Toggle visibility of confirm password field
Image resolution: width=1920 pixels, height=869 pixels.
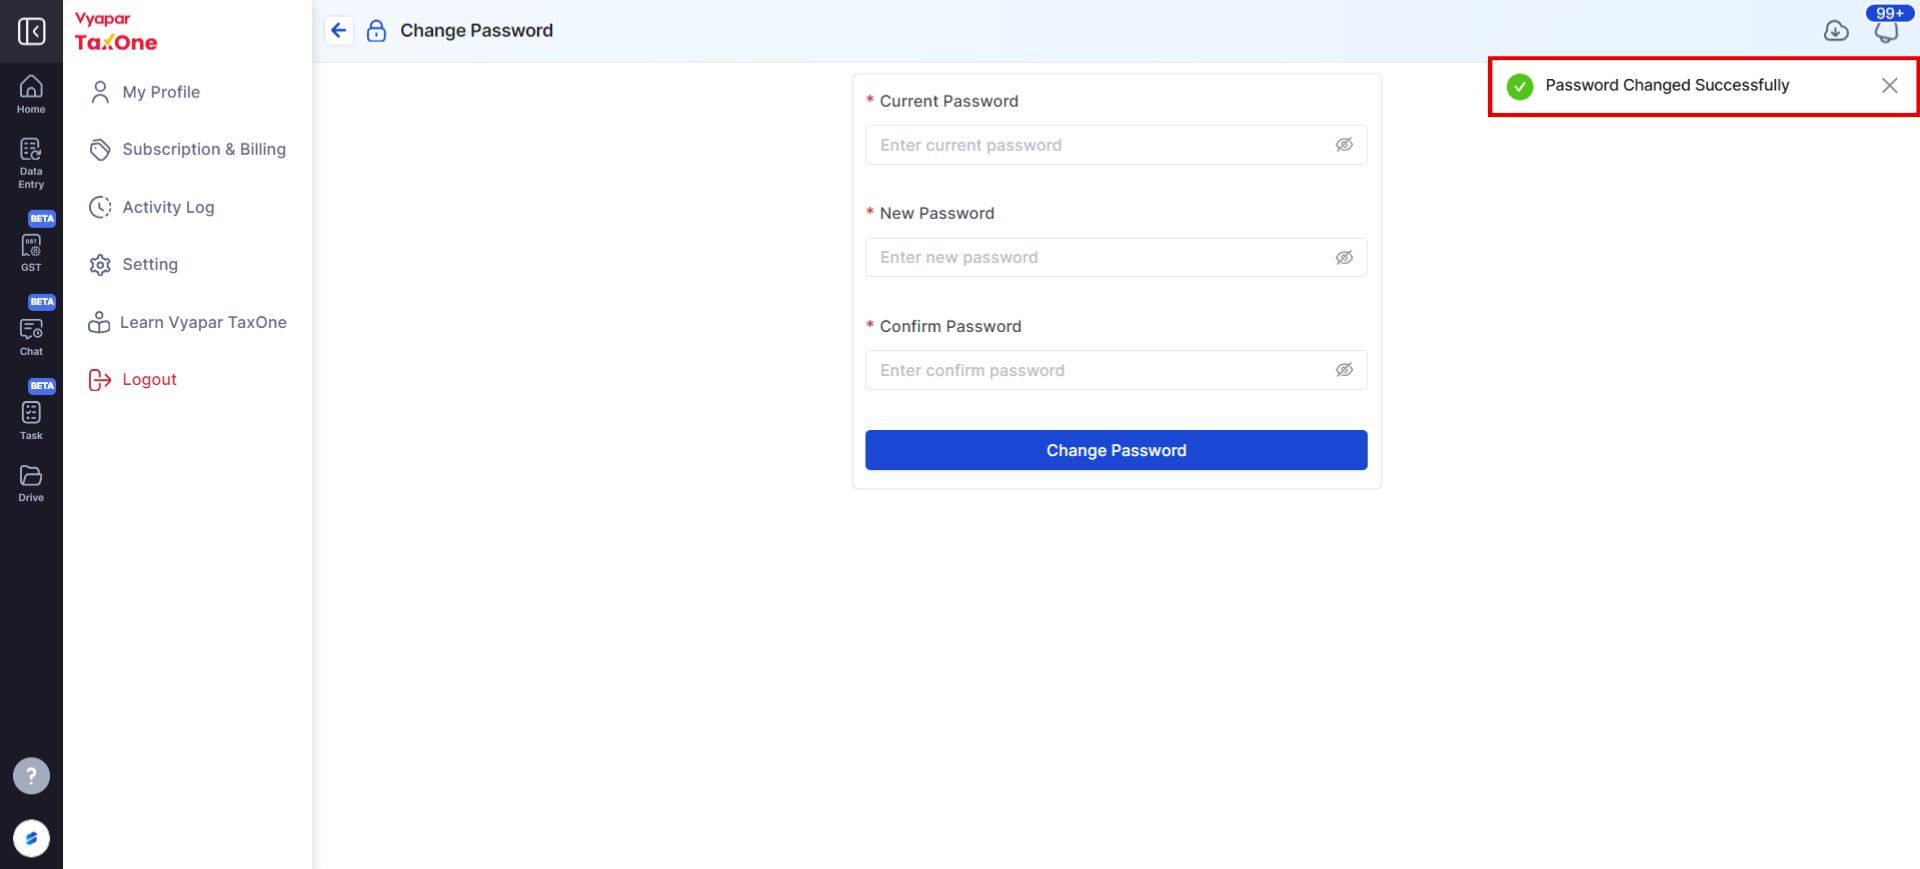click(x=1344, y=370)
